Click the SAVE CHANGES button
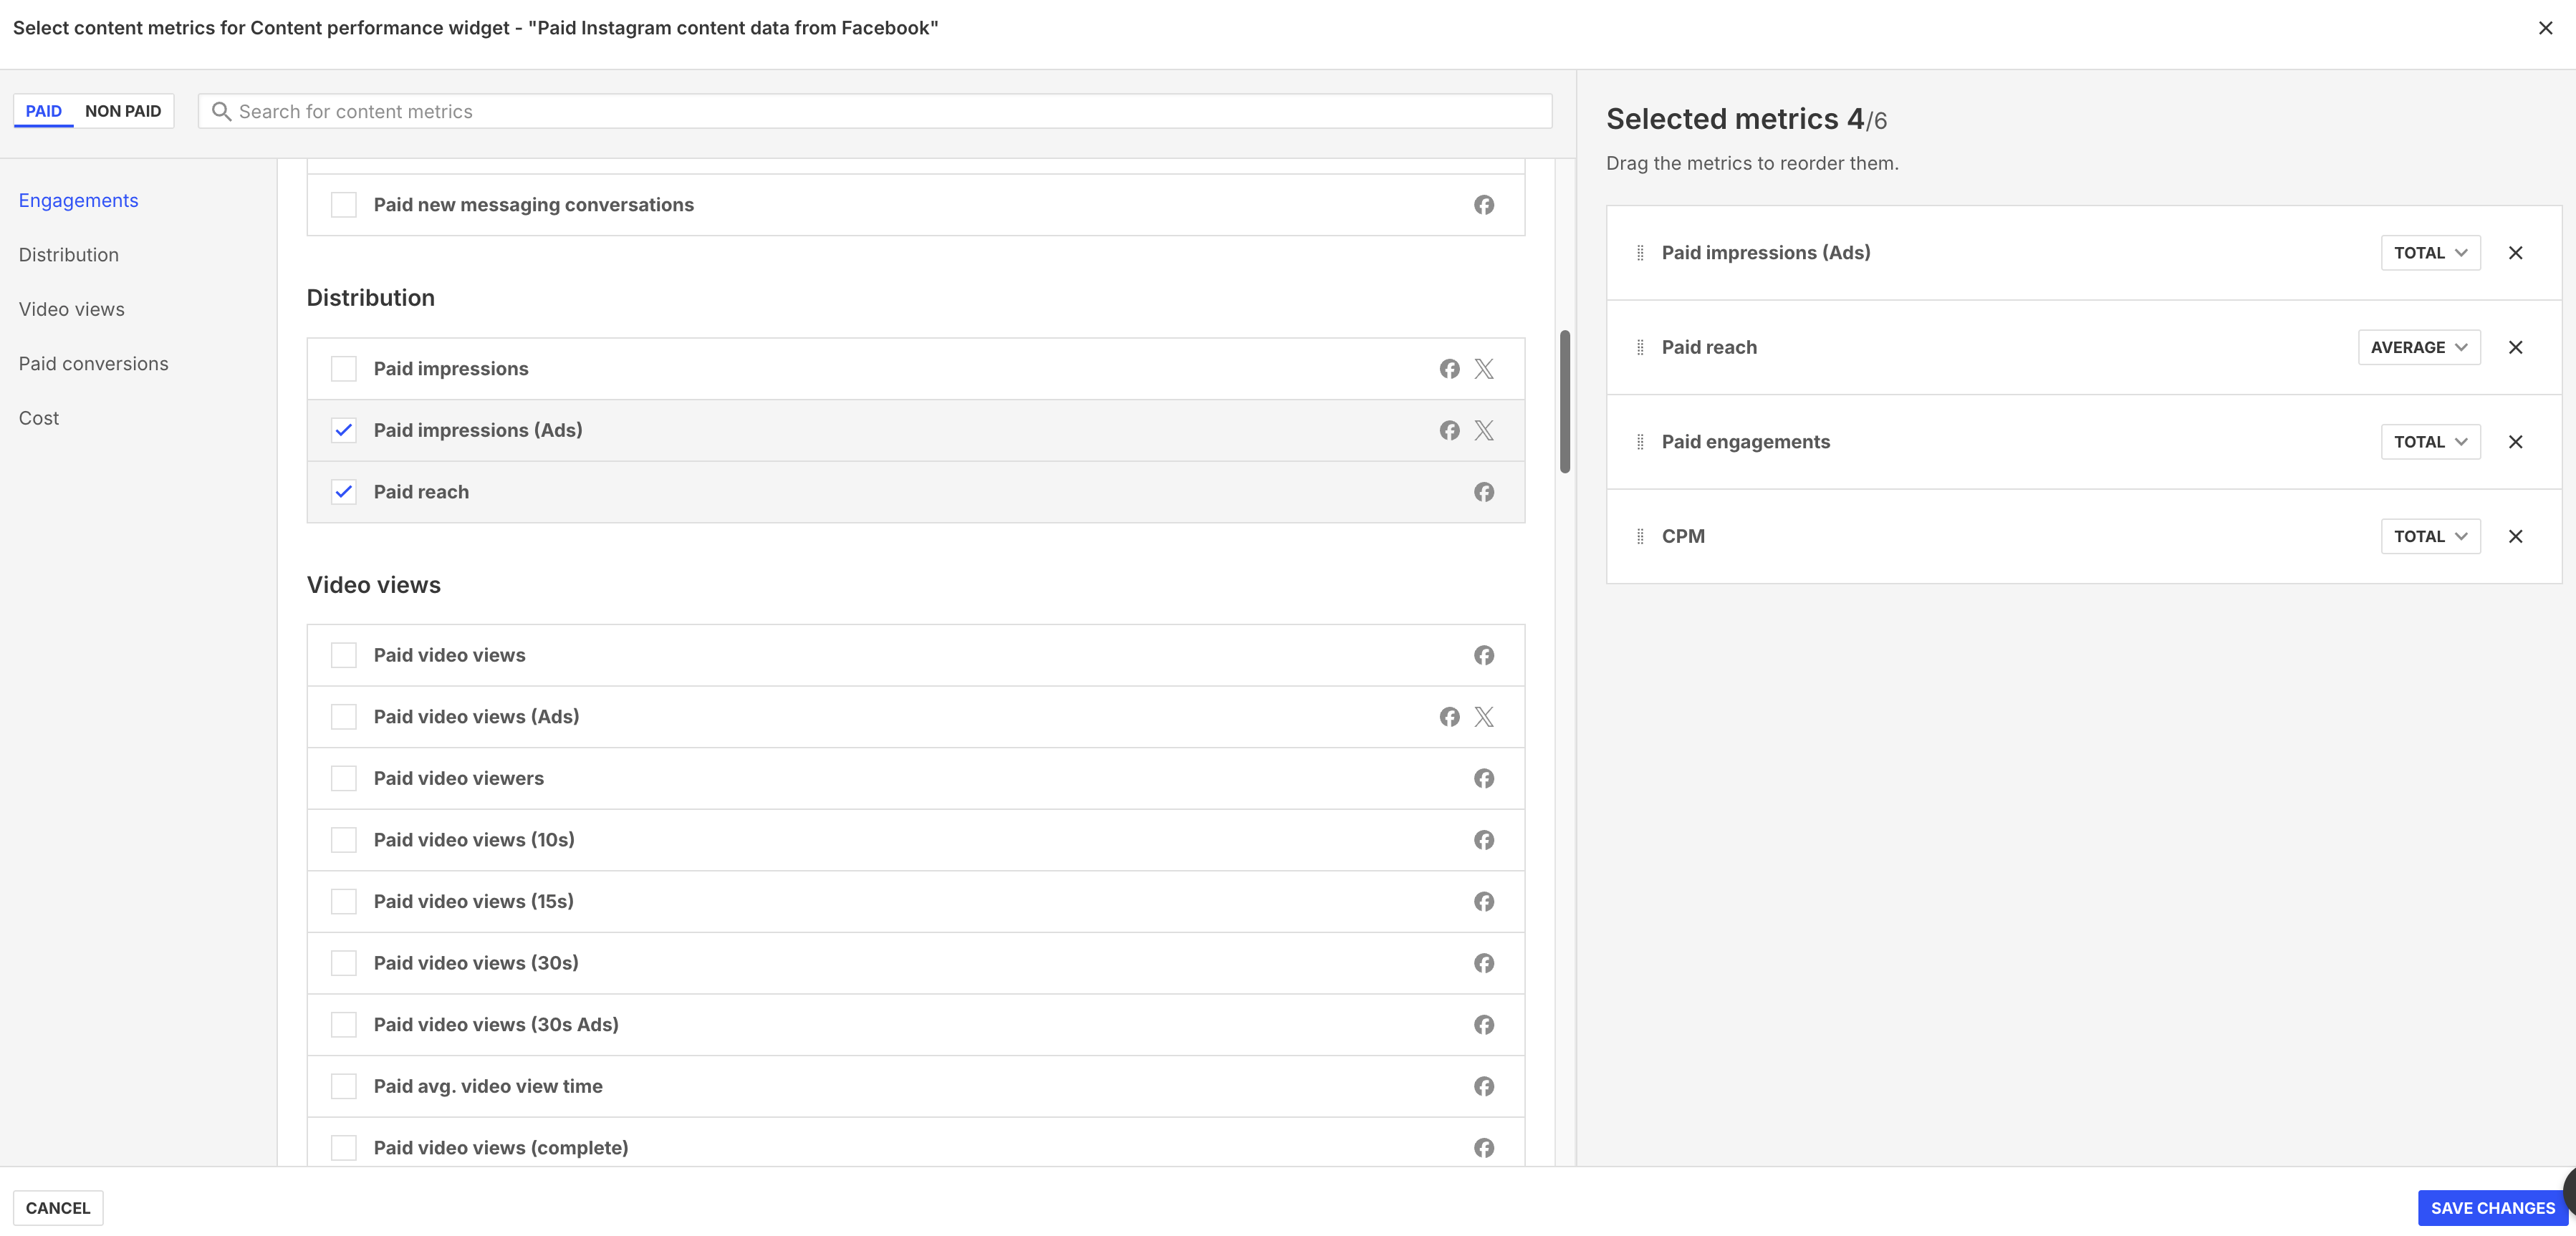Screen dimensions: 2576x1236 pyautogui.click(x=2493, y=1208)
